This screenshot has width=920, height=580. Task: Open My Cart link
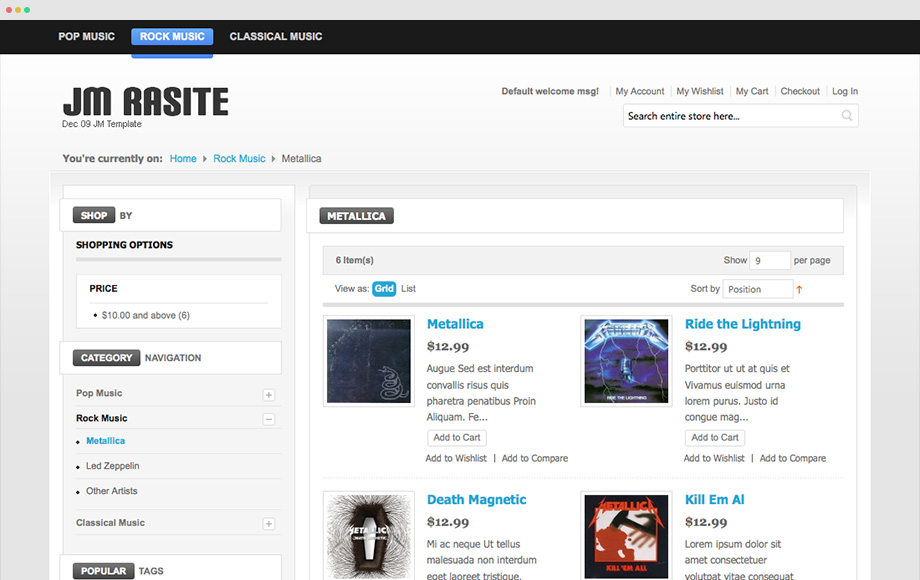752,91
